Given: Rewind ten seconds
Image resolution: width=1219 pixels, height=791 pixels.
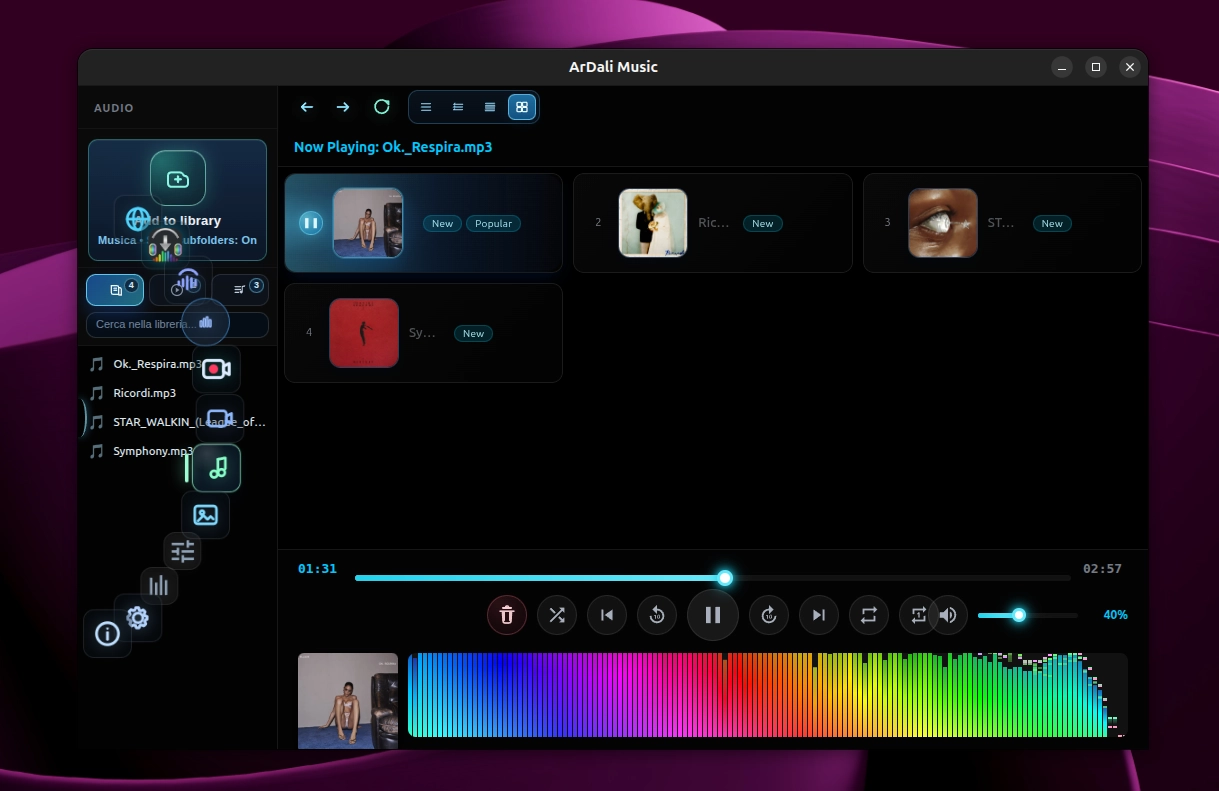Looking at the screenshot, I should (657, 615).
